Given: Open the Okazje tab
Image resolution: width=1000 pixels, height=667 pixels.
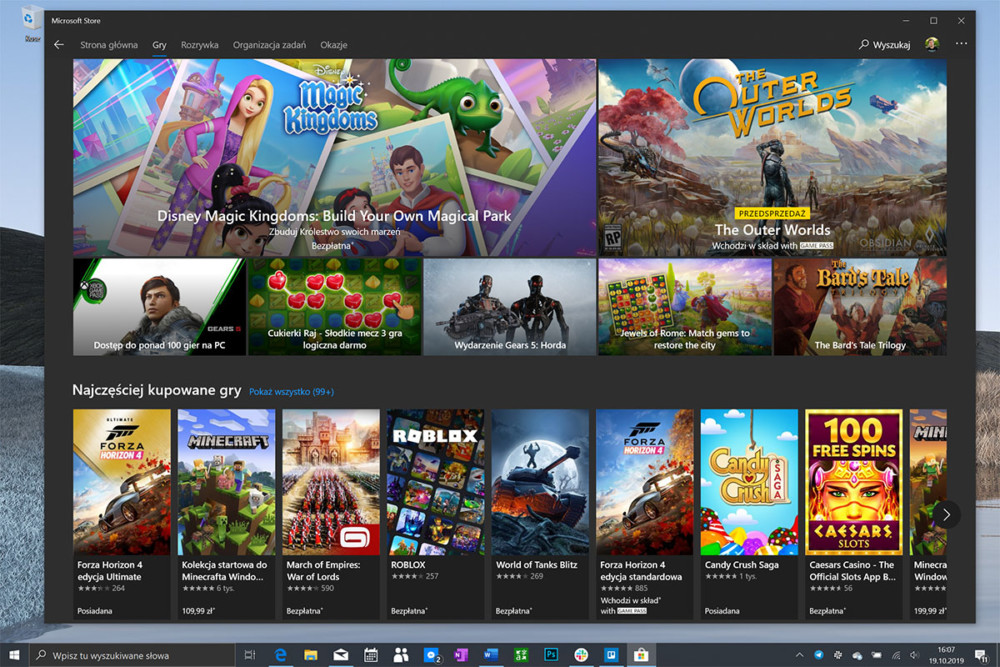Looking at the screenshot, I should tap(334, 45).
